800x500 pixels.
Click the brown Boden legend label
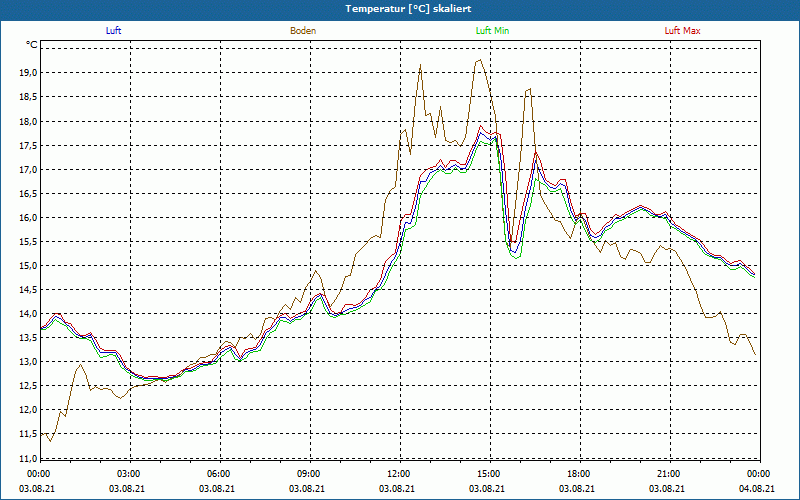(x=303, y=31)
